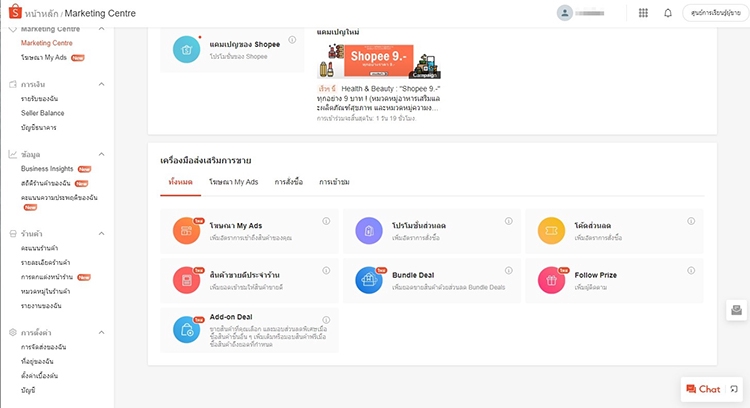Collapse the ร้านค้า sidebar section
Image resolution: width=750 pixels, height=408 pixels.
pos(101,233)
